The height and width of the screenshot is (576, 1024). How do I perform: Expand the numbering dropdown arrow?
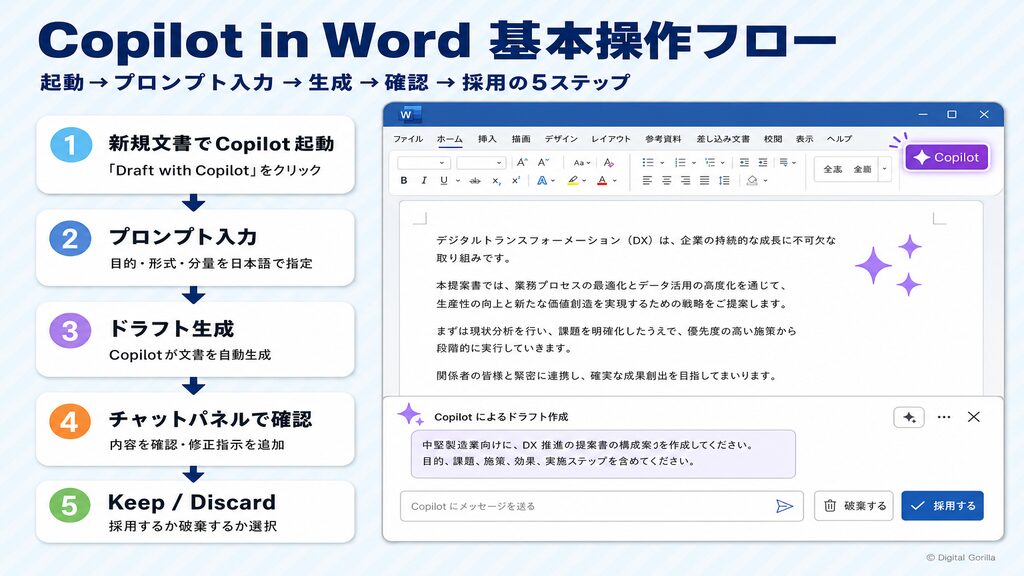click(x=694, y=163)
